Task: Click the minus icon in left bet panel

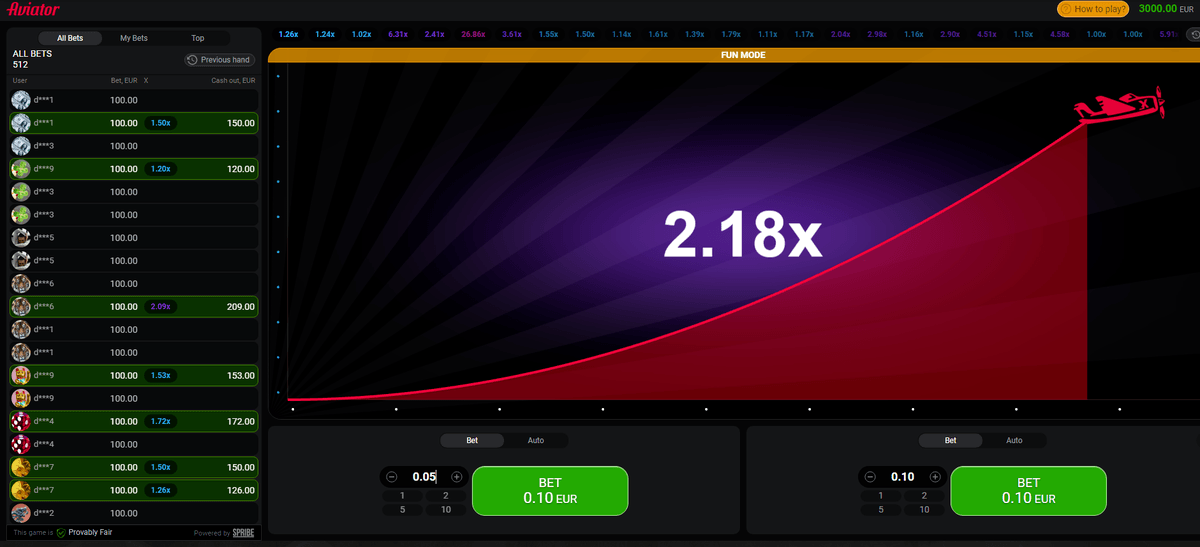Action: point(392,477)
